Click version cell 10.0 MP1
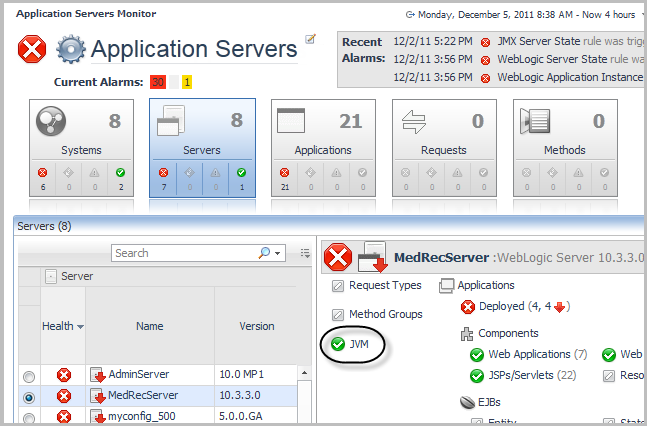647x426 pixels. click(x=241, y=374)
